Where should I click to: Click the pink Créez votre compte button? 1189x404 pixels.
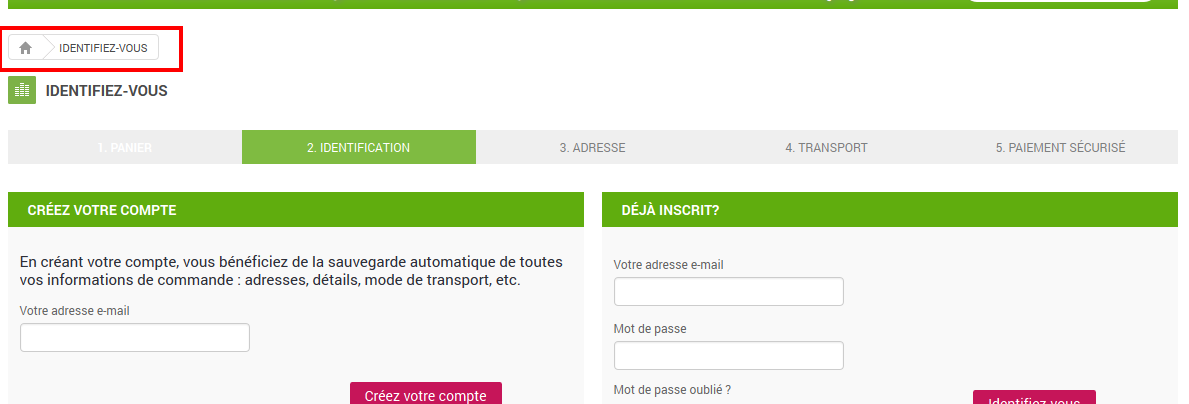coord(425,393)
